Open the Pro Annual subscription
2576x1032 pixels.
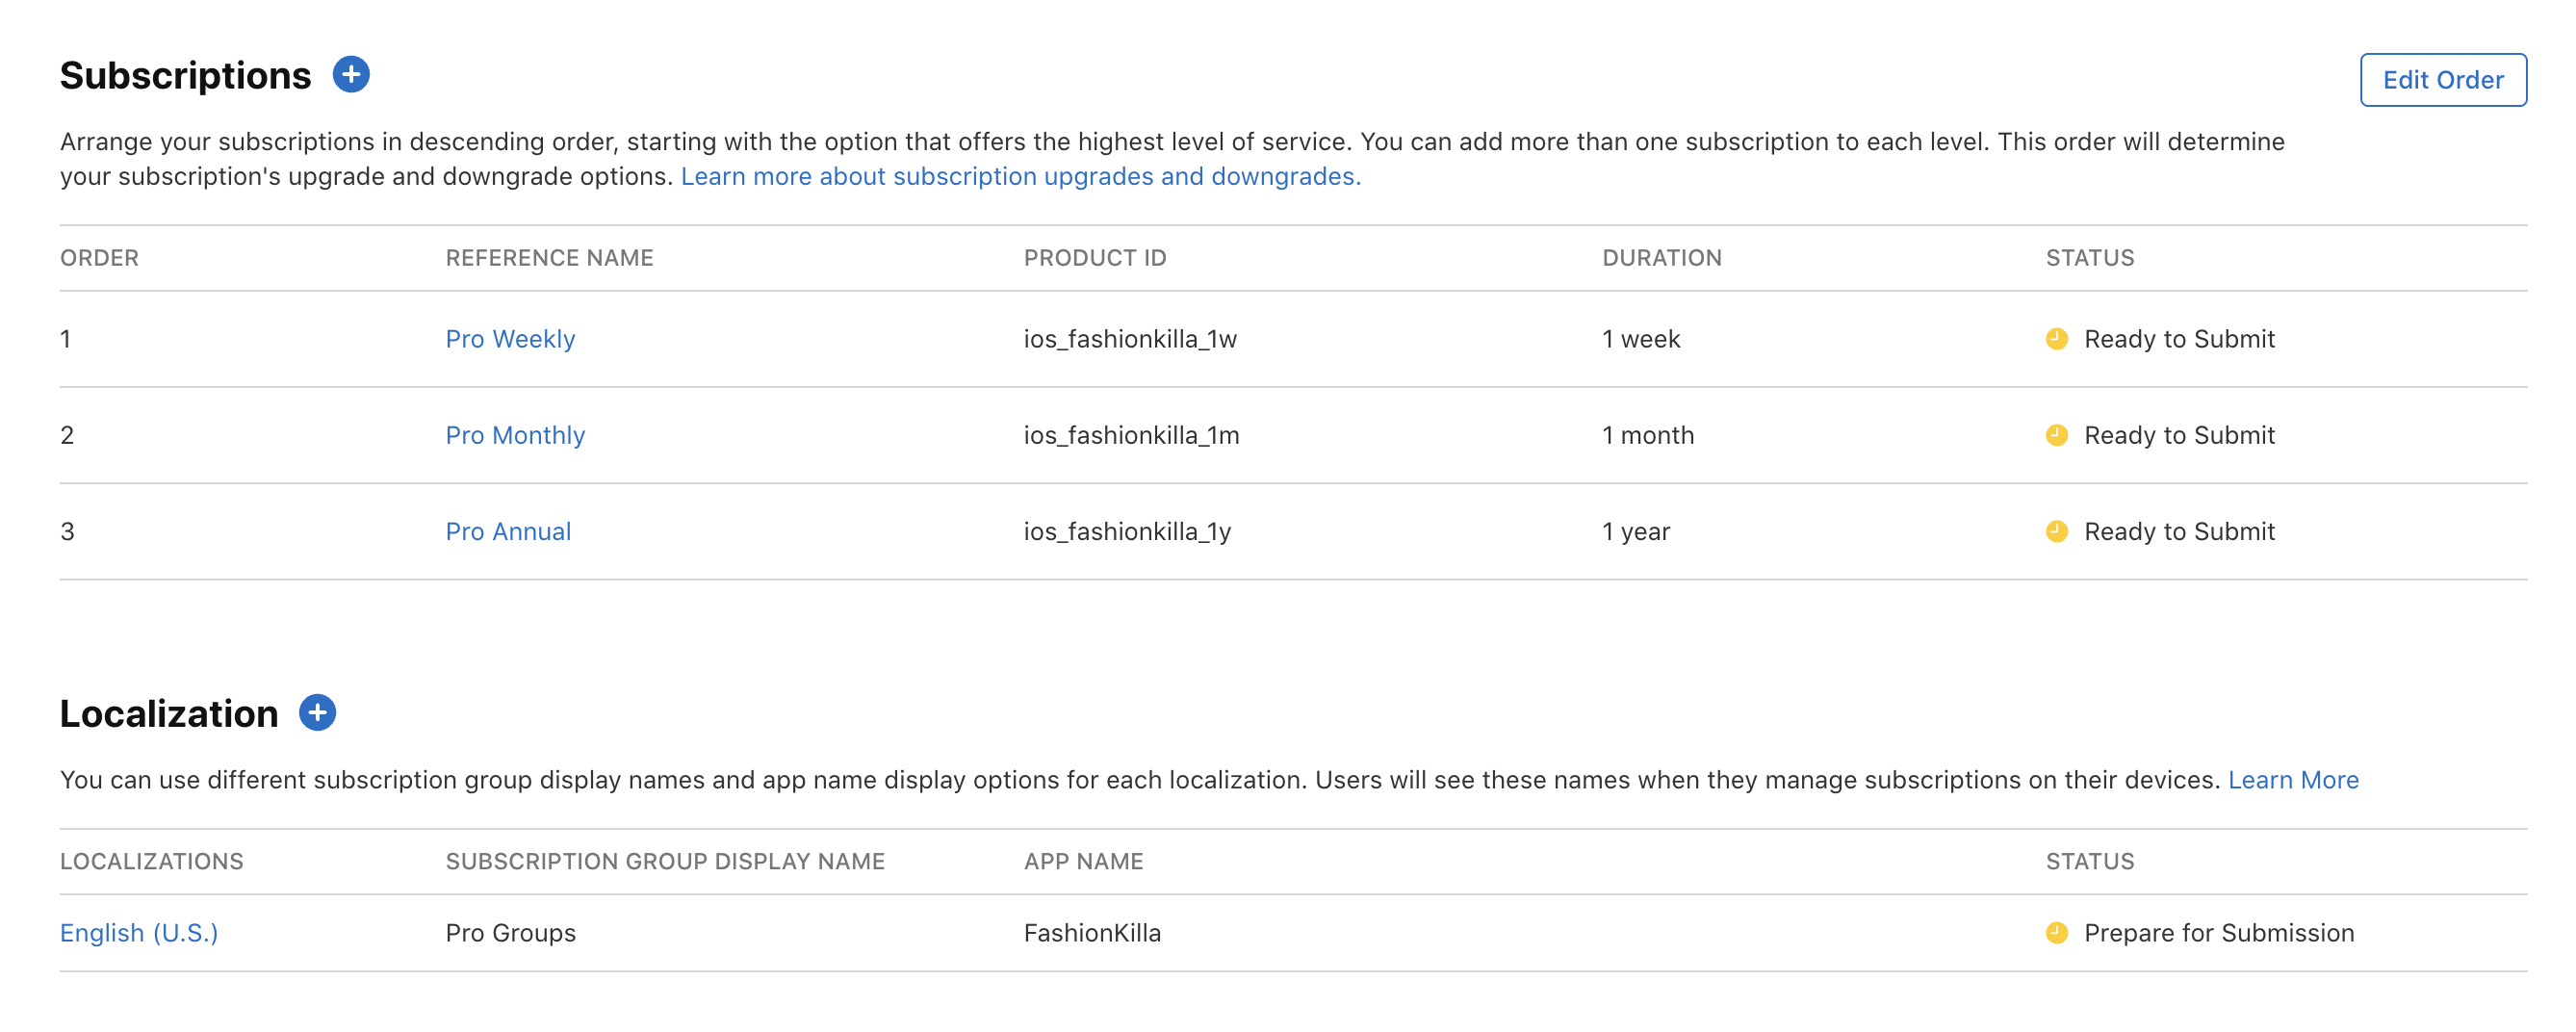[508, 531]
